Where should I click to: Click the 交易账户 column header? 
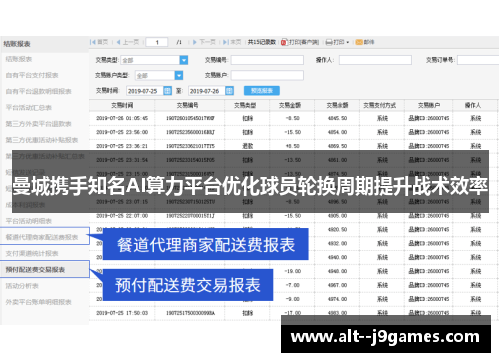click(x=429, y=105)
